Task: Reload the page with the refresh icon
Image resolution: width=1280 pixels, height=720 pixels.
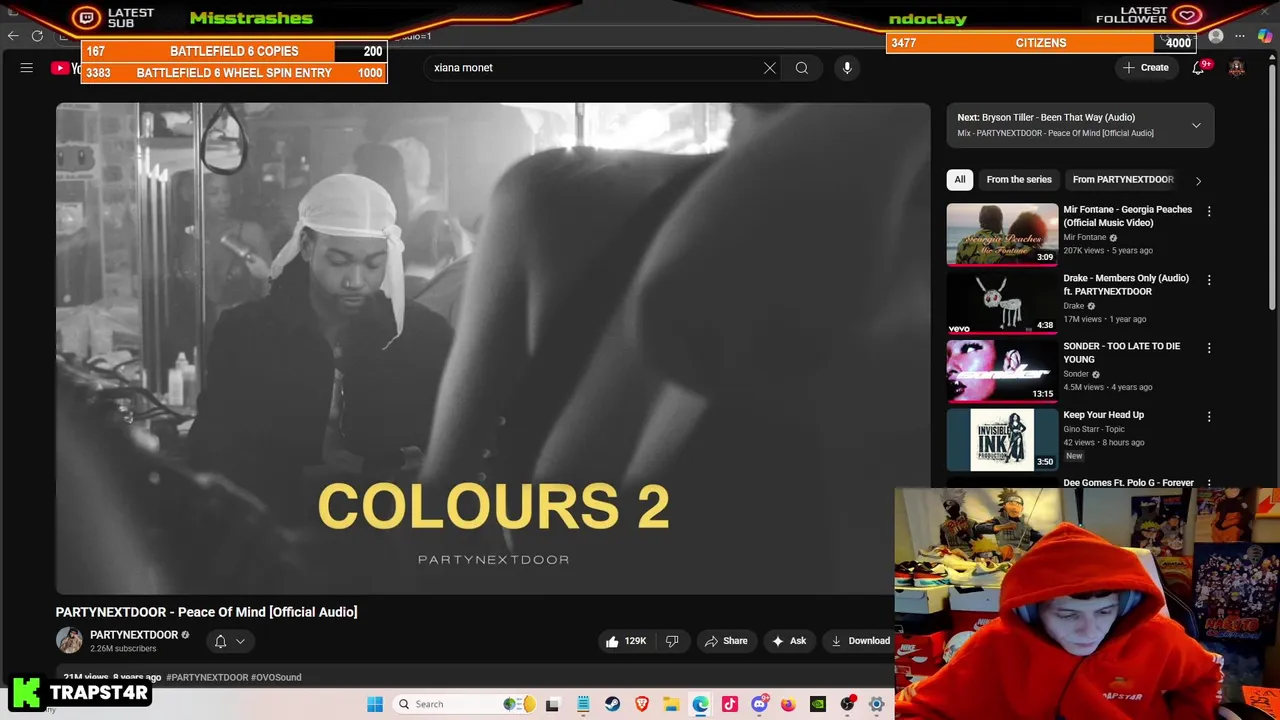Action: pyautogui.click(x=37, y=36)
